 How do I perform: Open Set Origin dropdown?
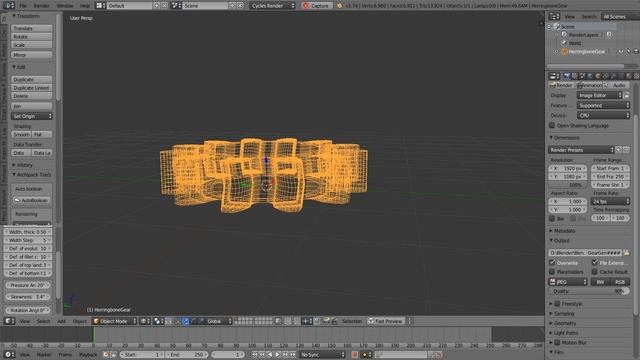[x=32, y=116]
